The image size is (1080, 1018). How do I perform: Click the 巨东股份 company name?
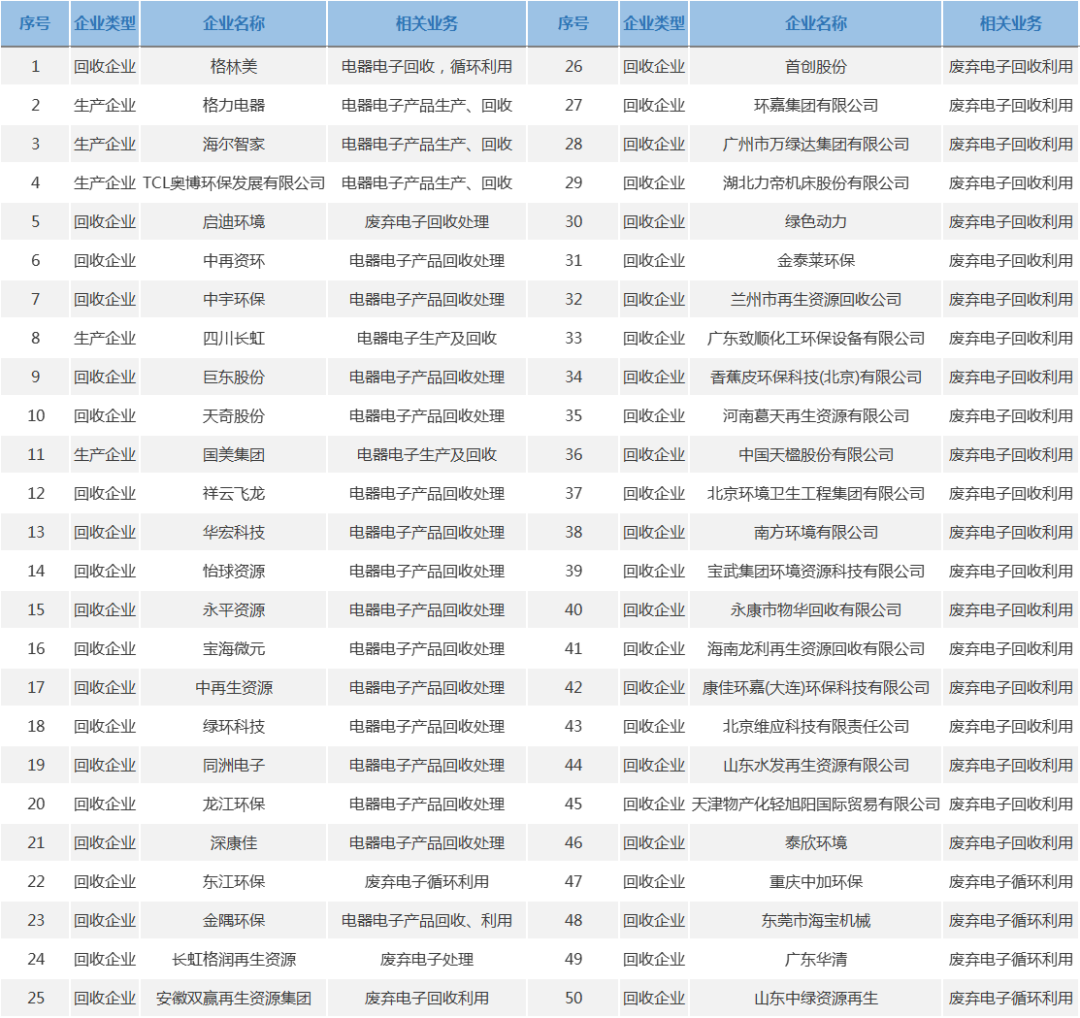click(233, 377)
